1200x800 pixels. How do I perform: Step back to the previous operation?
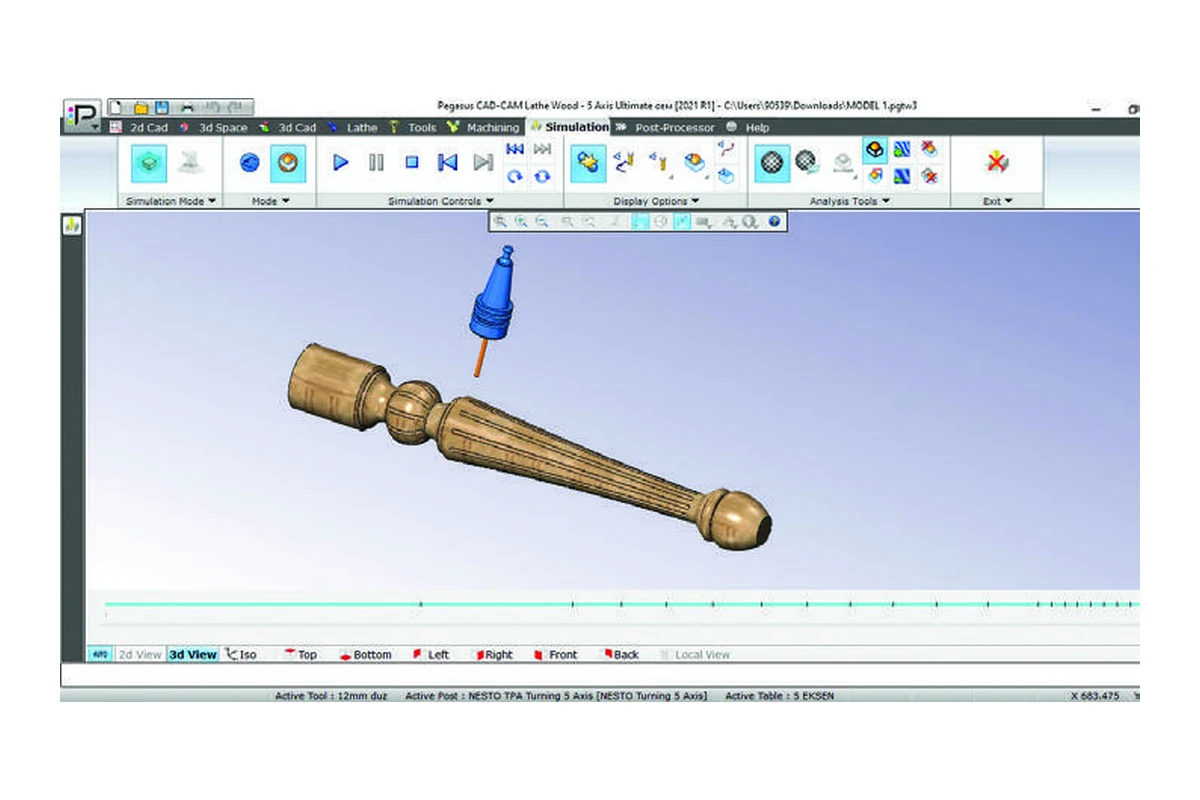[x=448, y=162]
